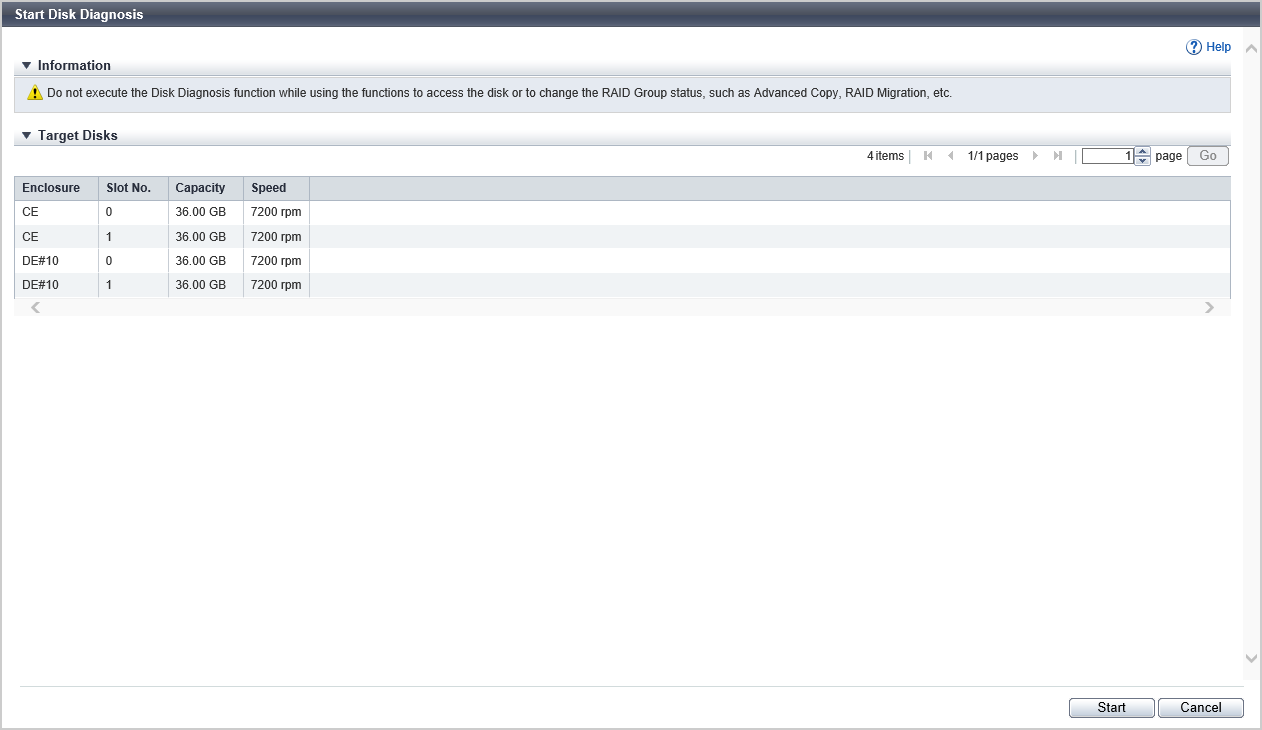
Task: Sort by the Capacity column header
Action: coord(200,188)
